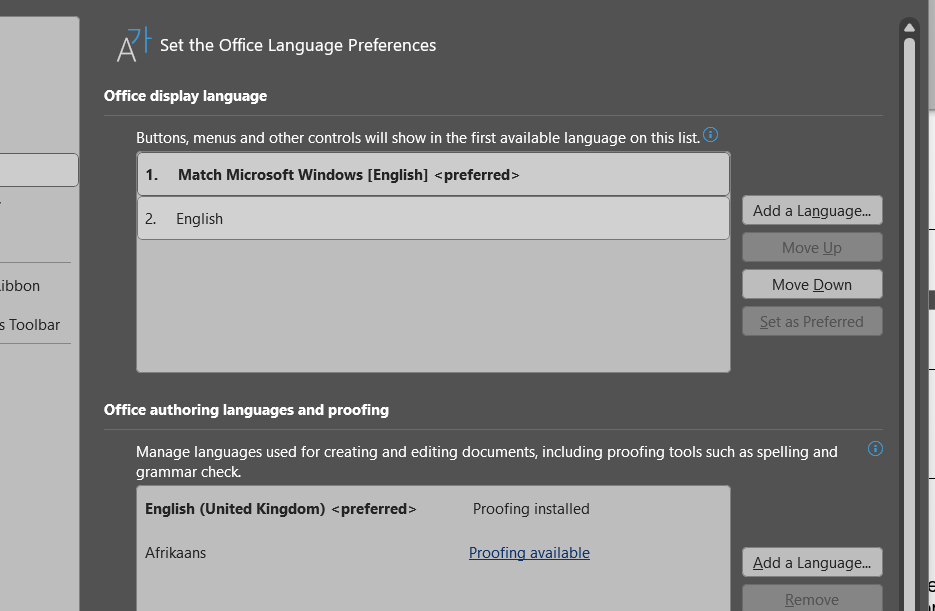Click the Set as Preferred button
The width and height of the screenshot is (935, 611).
click(812, 321)
